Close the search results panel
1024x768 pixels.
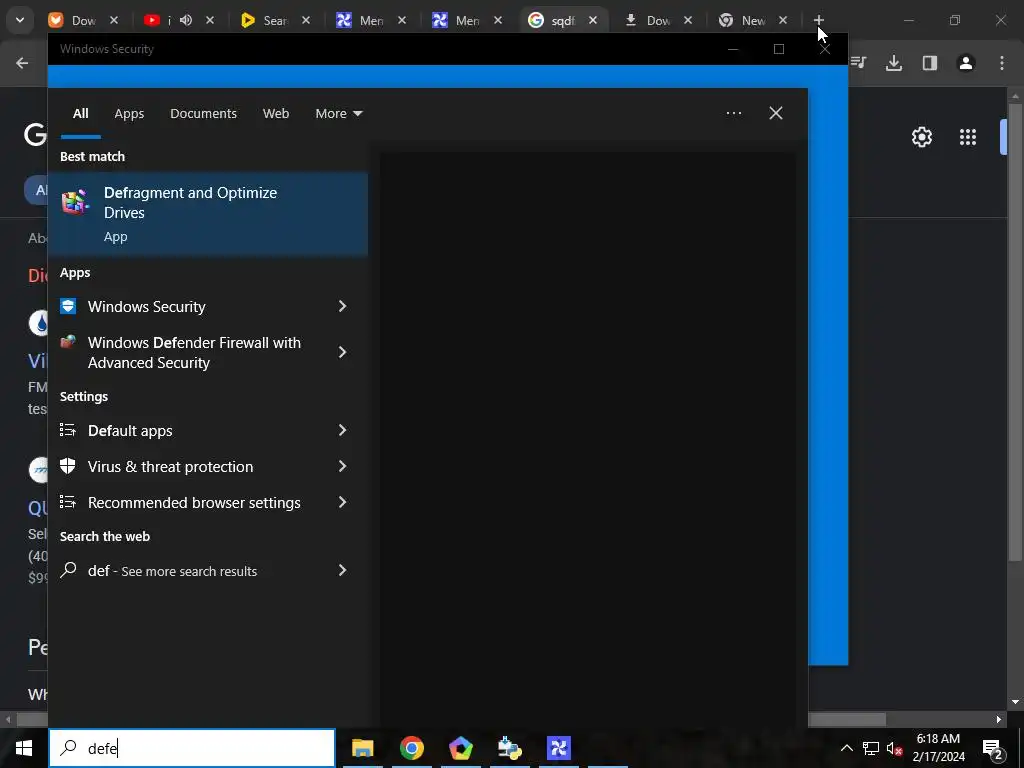point(775,113)
